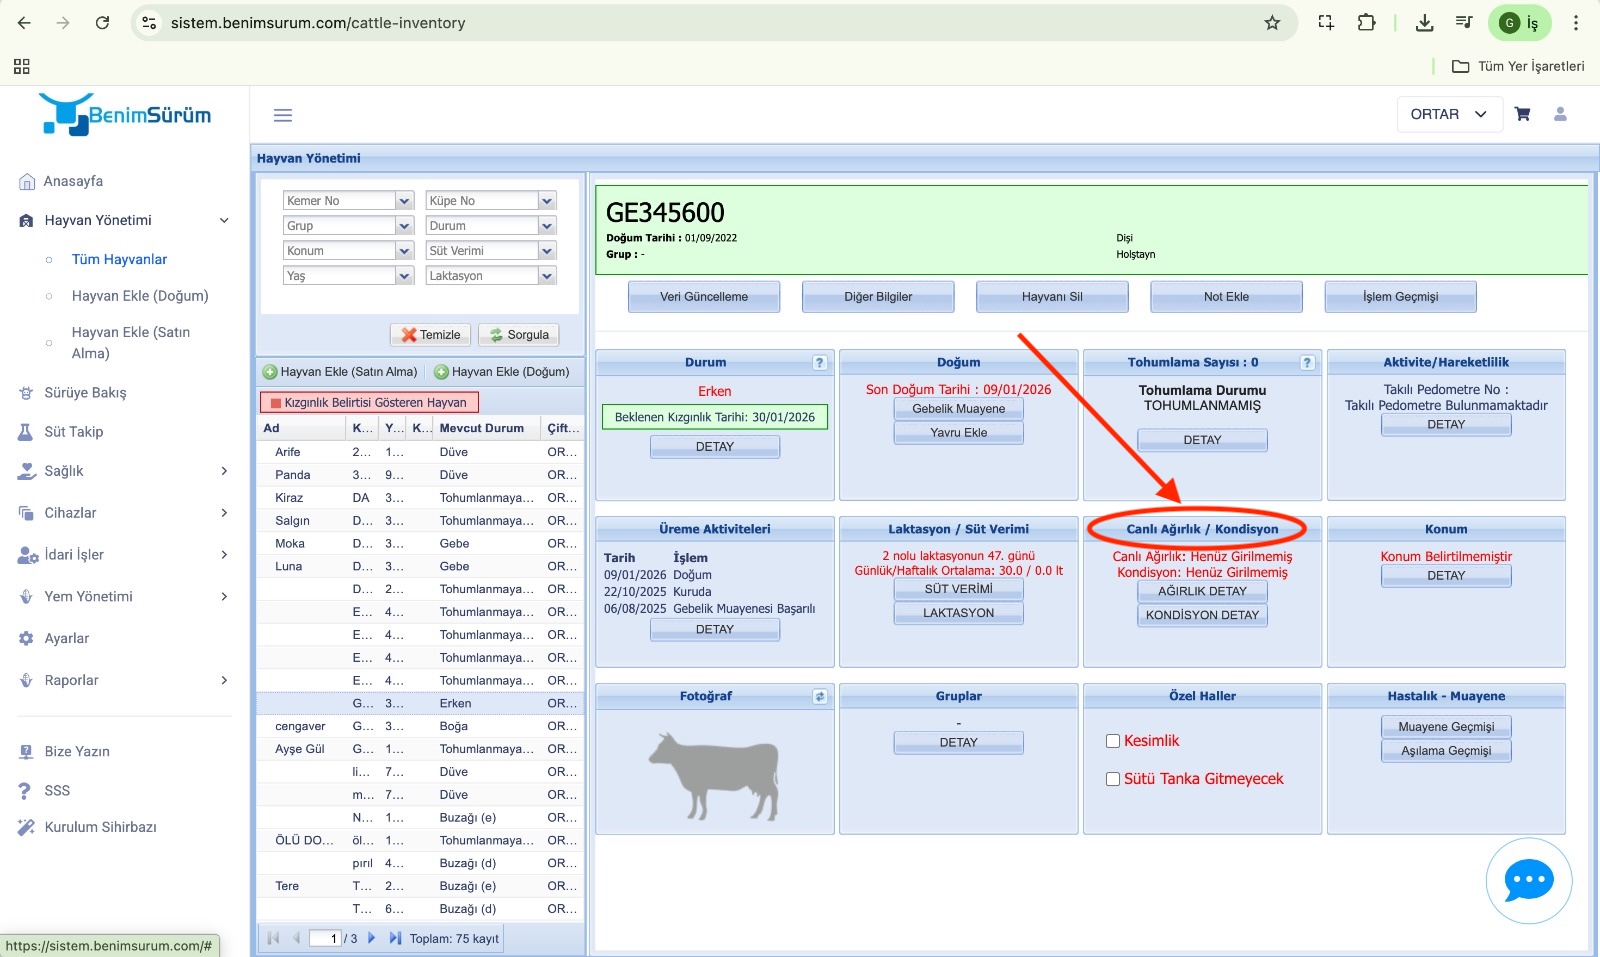Open Süt Takip in the sidebar
This screenshot has width=1600, height=957.
[x=73, y=432]
